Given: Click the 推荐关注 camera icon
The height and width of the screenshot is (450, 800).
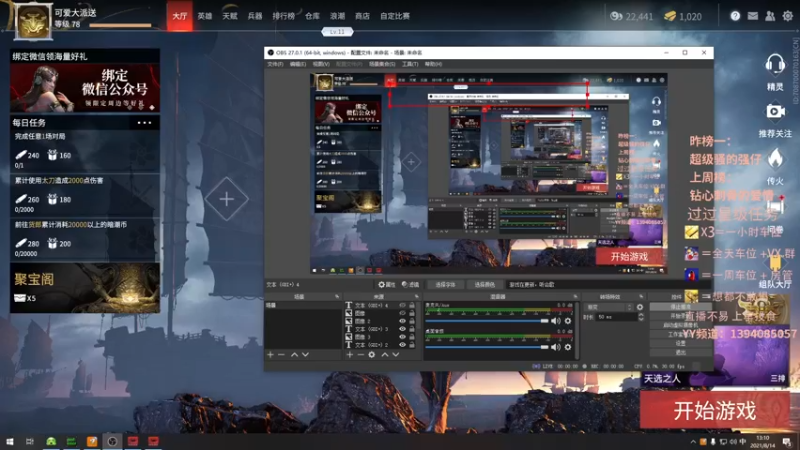Looking at the screenshot, I should 775,112.
